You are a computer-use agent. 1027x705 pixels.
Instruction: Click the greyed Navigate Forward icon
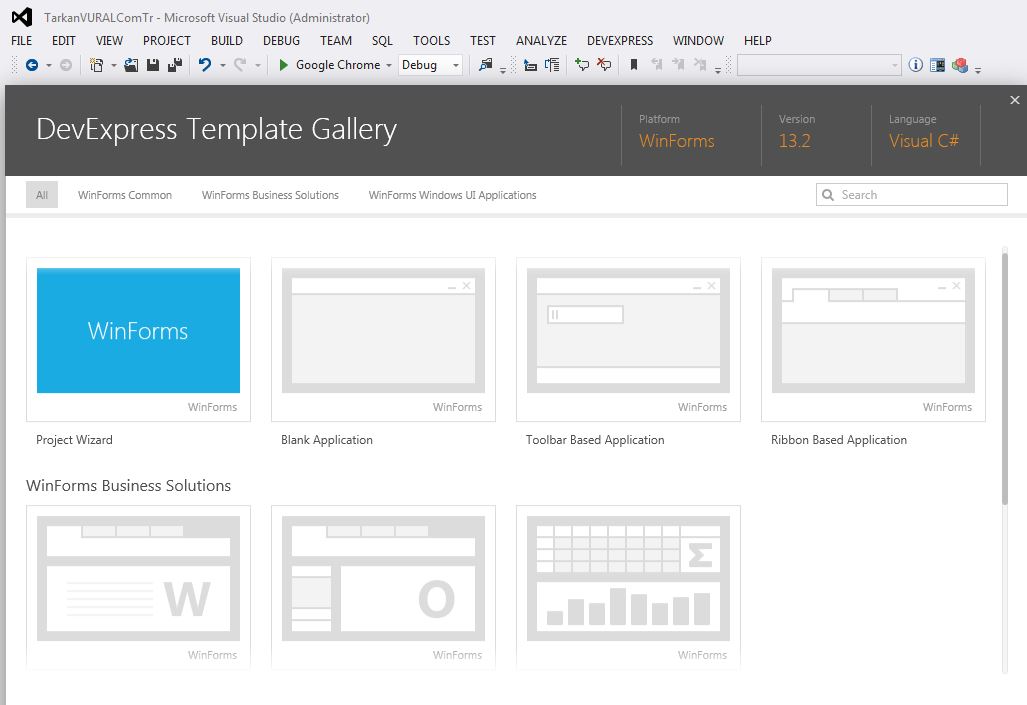[65, 65]
